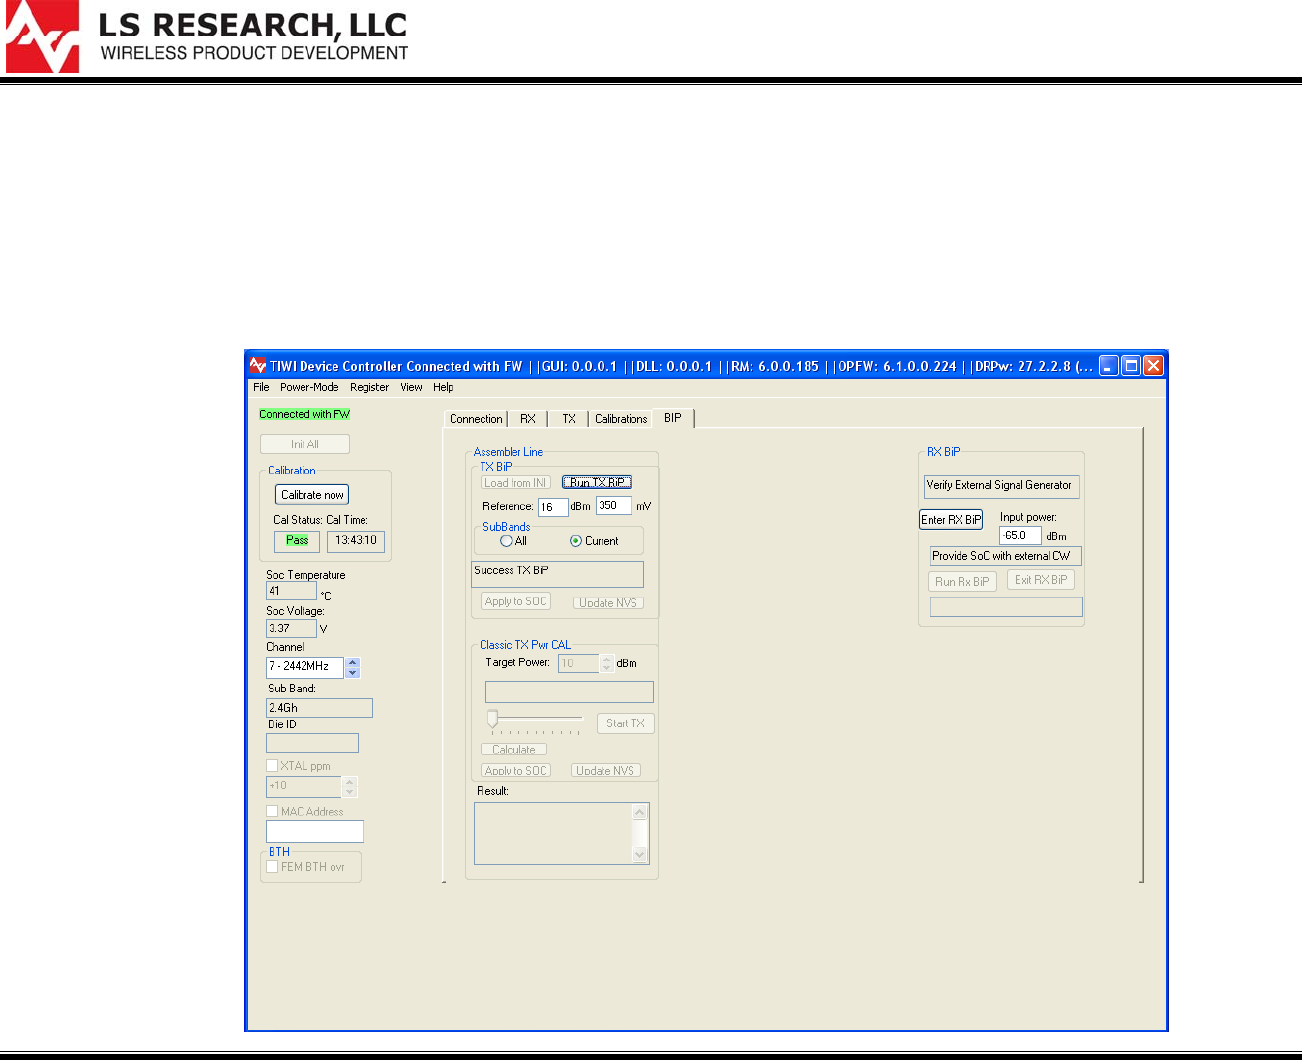Click the Run Rx BiP button
The image size is (1302, 1060).
tap(962, 582)
